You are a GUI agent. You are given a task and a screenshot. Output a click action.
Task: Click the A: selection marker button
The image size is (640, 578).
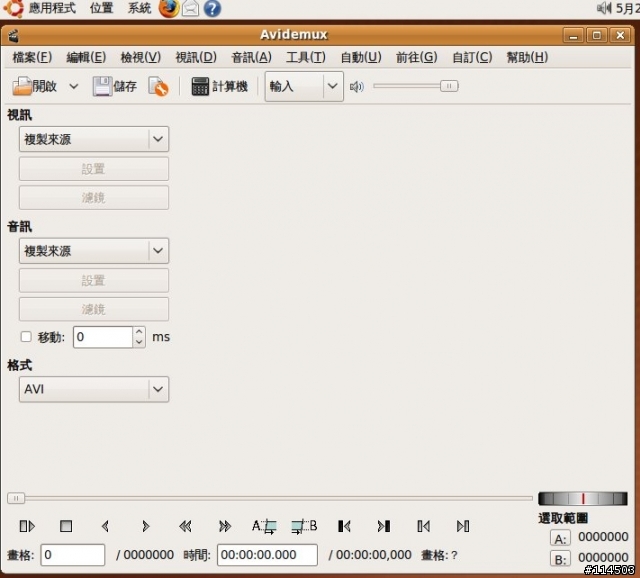point(560,538)
